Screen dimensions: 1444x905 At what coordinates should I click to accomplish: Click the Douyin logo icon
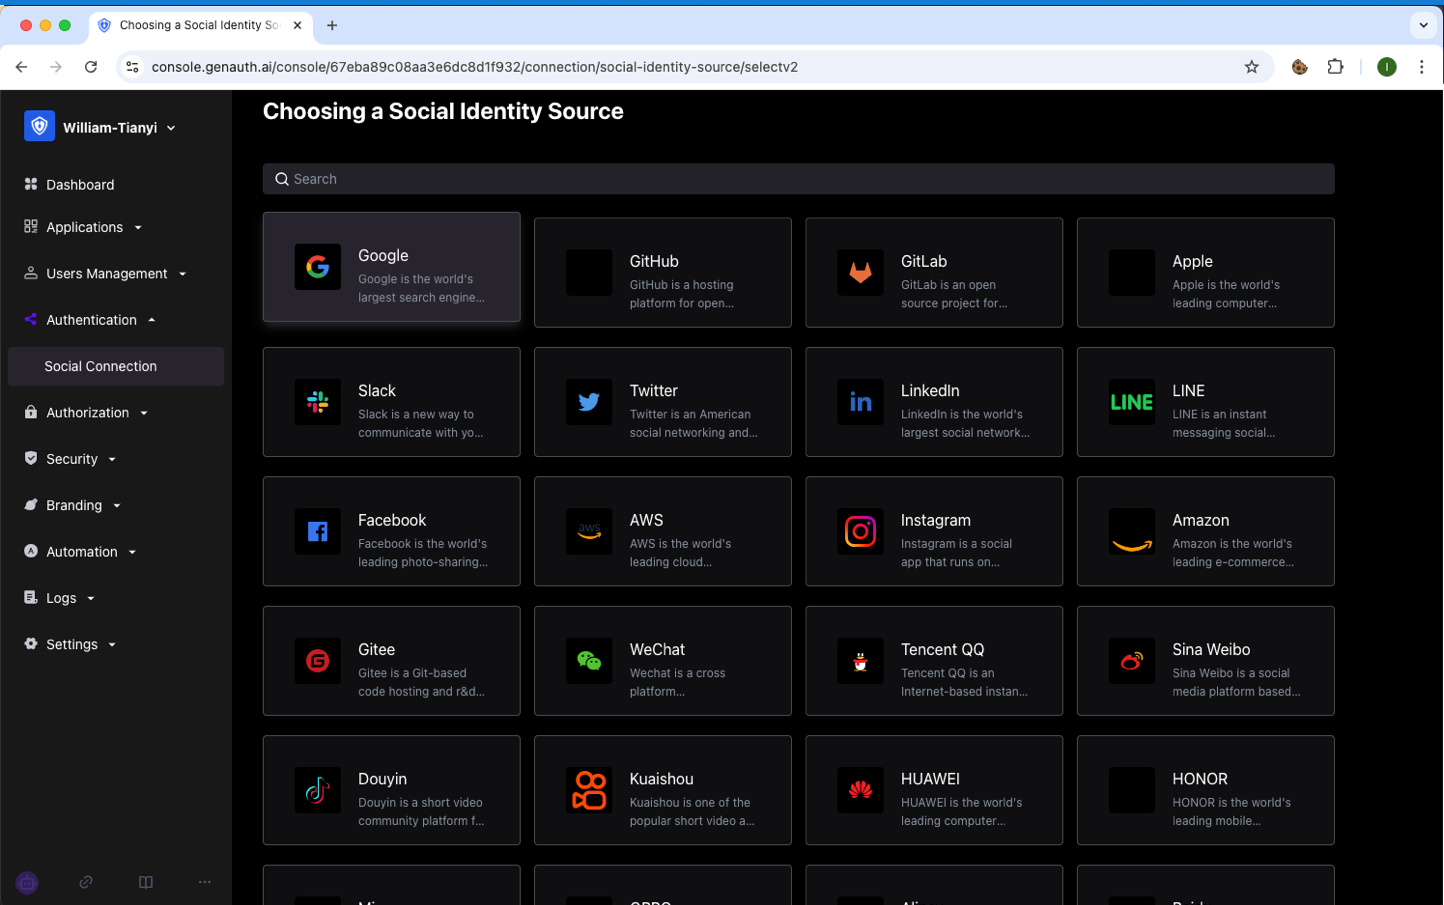318,790
